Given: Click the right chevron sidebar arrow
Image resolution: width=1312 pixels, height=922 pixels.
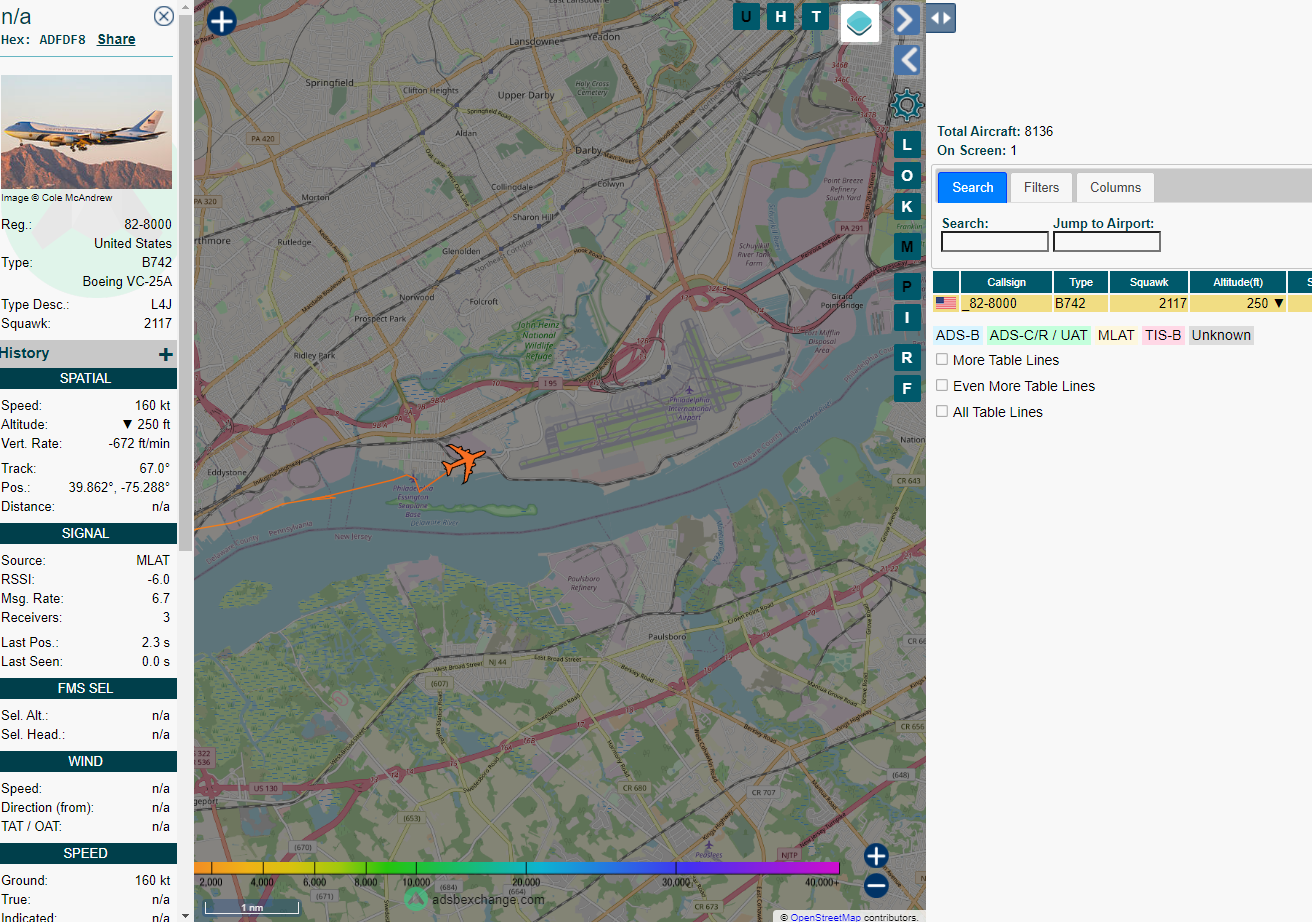Looking at the screenshot, I should (x=906, y=19).
